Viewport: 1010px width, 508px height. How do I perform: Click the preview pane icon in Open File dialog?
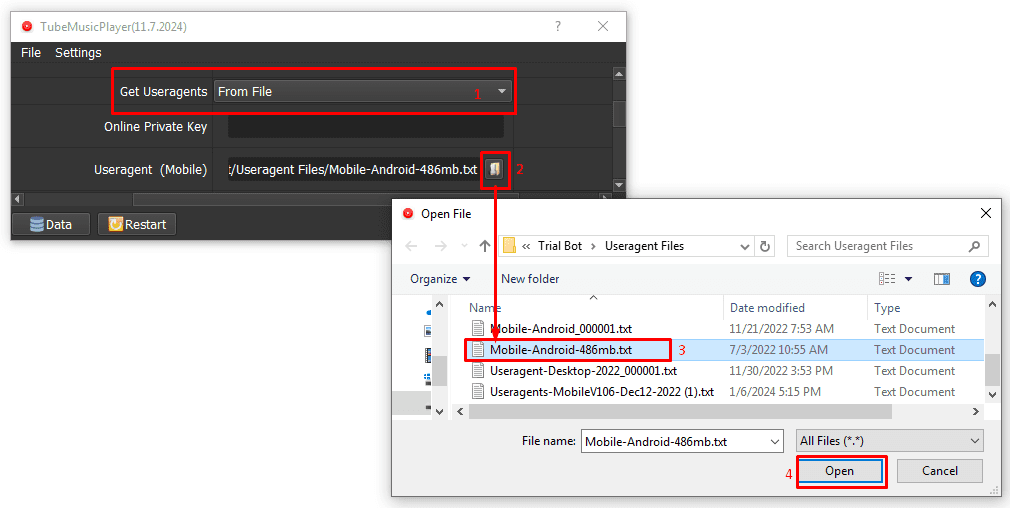coord(942,279)
